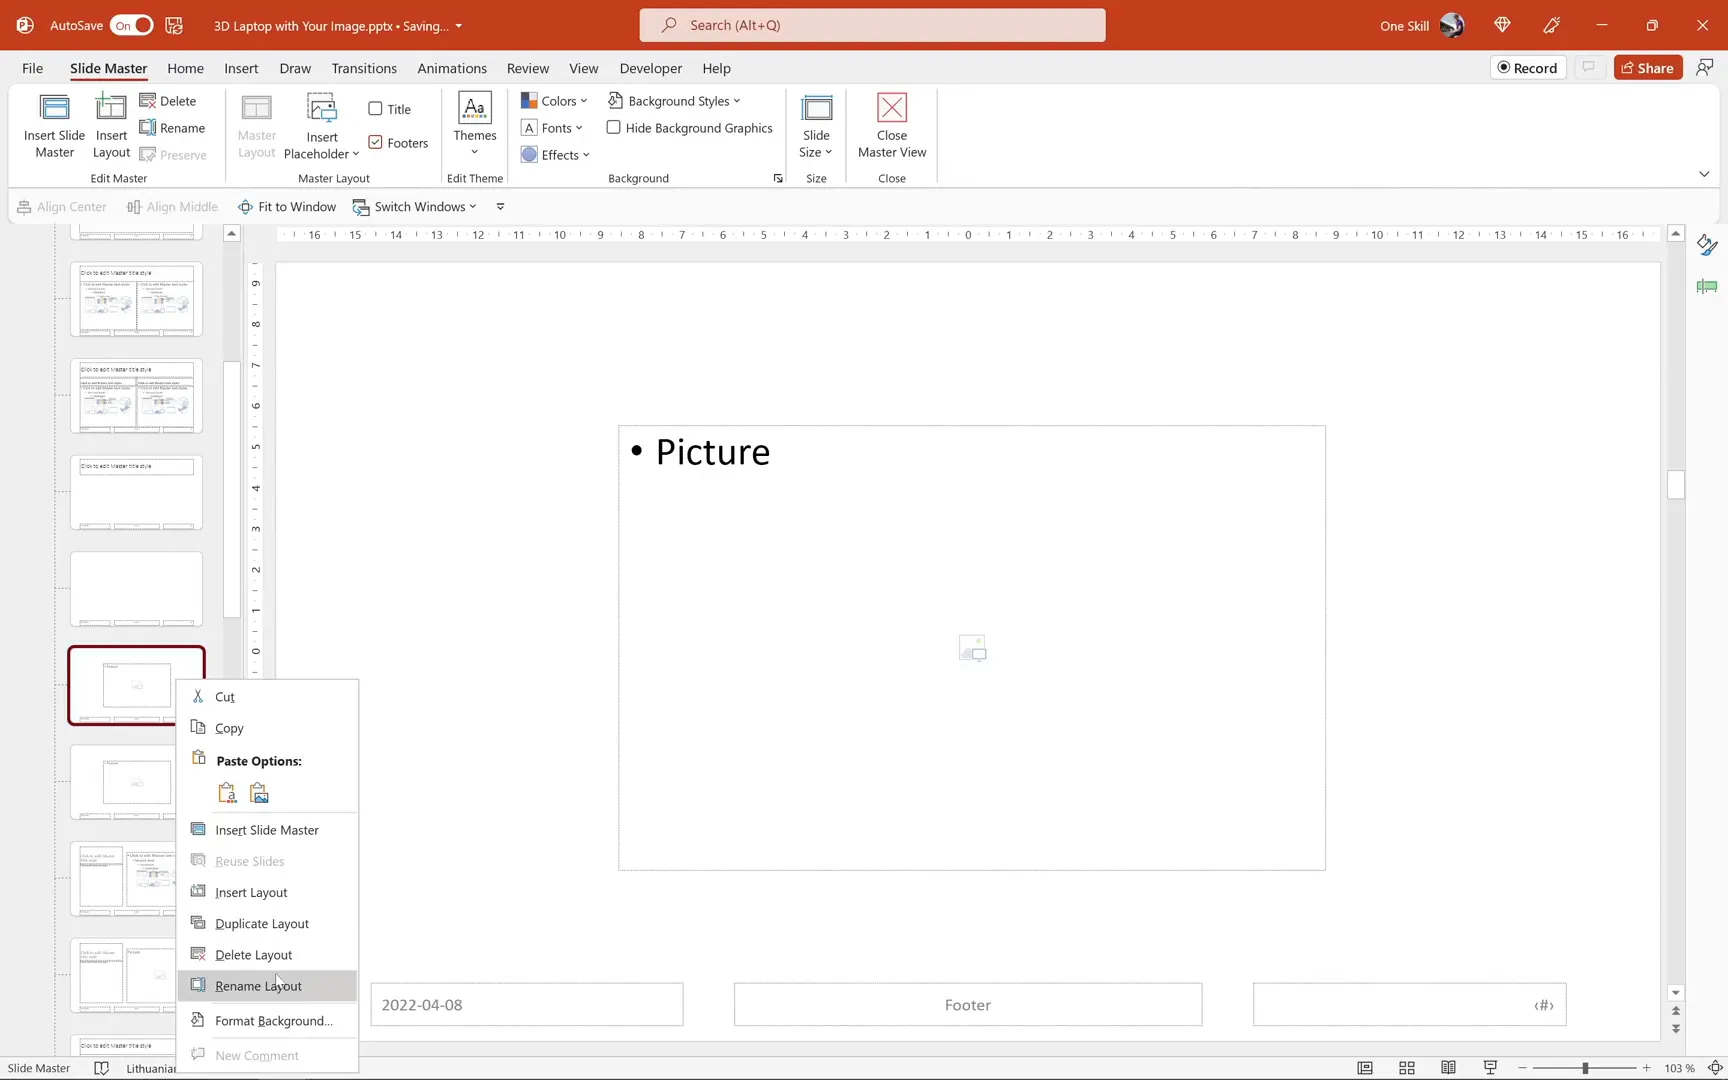Open Slide Size dropdown

(x=816, y=126)
